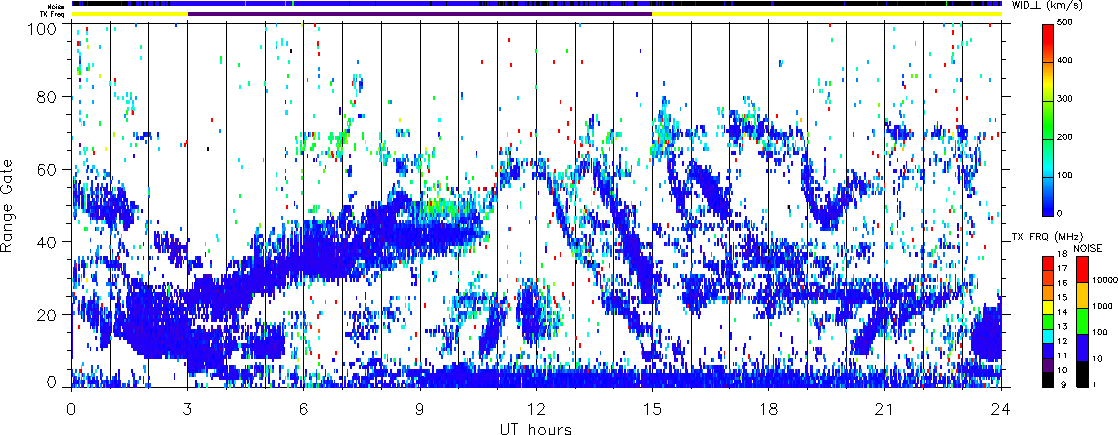Pick the cyan segment of the TX FRQ colorbar
The width and height of the screenshot is (1118, 435).
[1048, 337]
